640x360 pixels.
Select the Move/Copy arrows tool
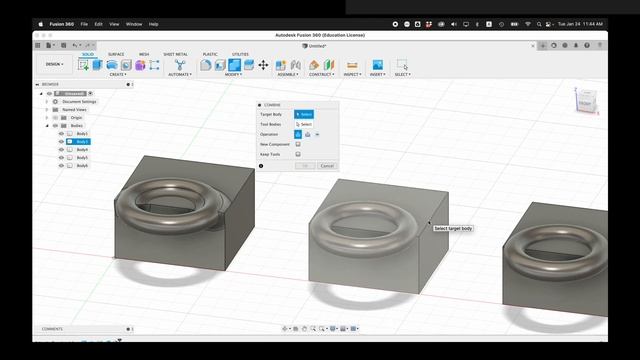pos(263,64)
